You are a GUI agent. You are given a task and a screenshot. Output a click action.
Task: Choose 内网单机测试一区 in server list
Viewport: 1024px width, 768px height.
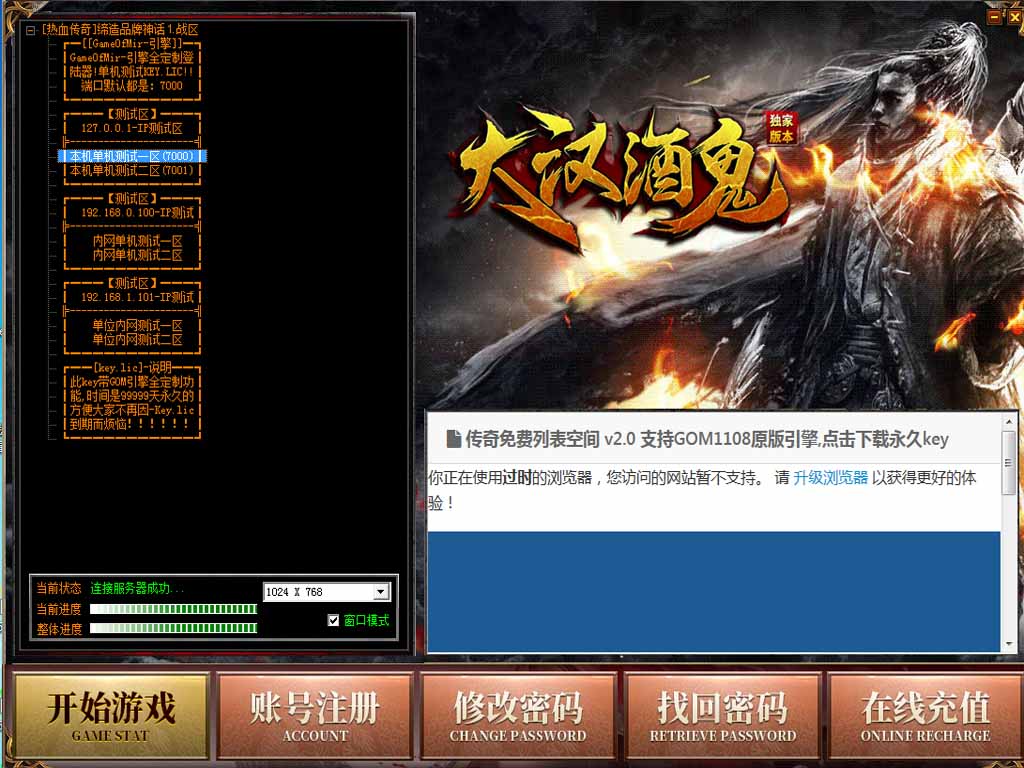pos(137,241)
